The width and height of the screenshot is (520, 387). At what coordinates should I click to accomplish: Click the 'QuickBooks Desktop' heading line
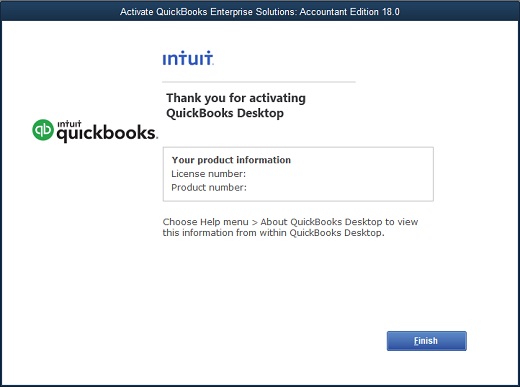225,113
